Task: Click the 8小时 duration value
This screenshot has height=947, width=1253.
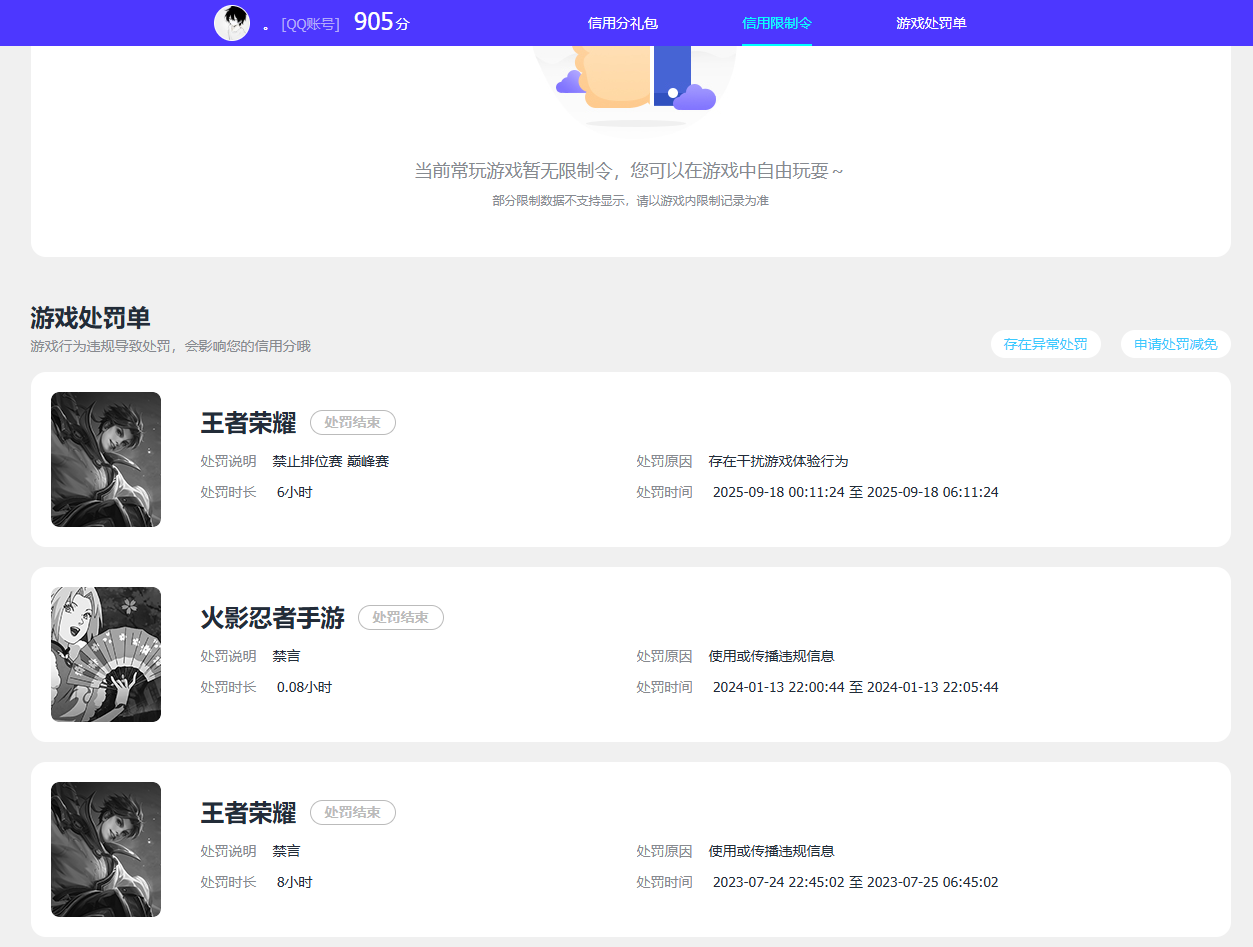Action: pyautogui.click(x=295, y=882)
